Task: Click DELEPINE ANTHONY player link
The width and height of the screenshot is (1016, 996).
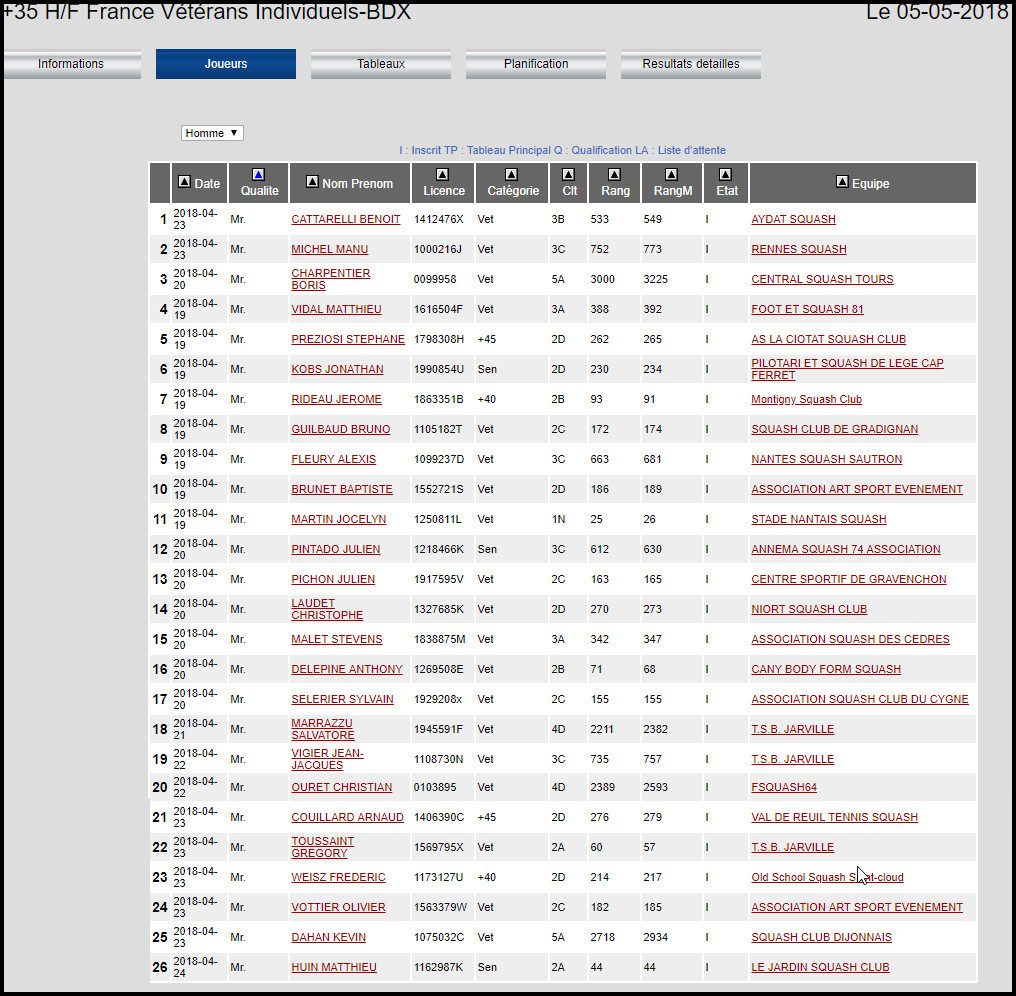Action: pyautogui.click(x=347, y=669)
